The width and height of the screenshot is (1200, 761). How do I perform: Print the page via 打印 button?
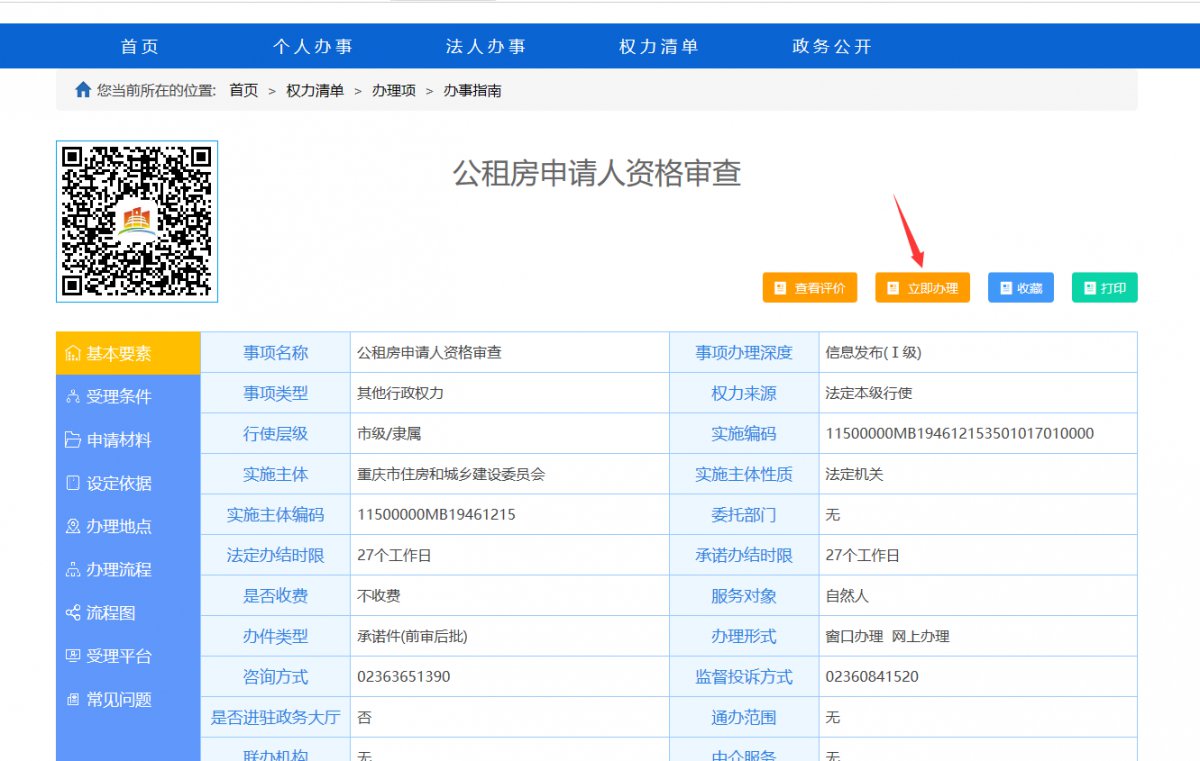(x=1104, y=288)
